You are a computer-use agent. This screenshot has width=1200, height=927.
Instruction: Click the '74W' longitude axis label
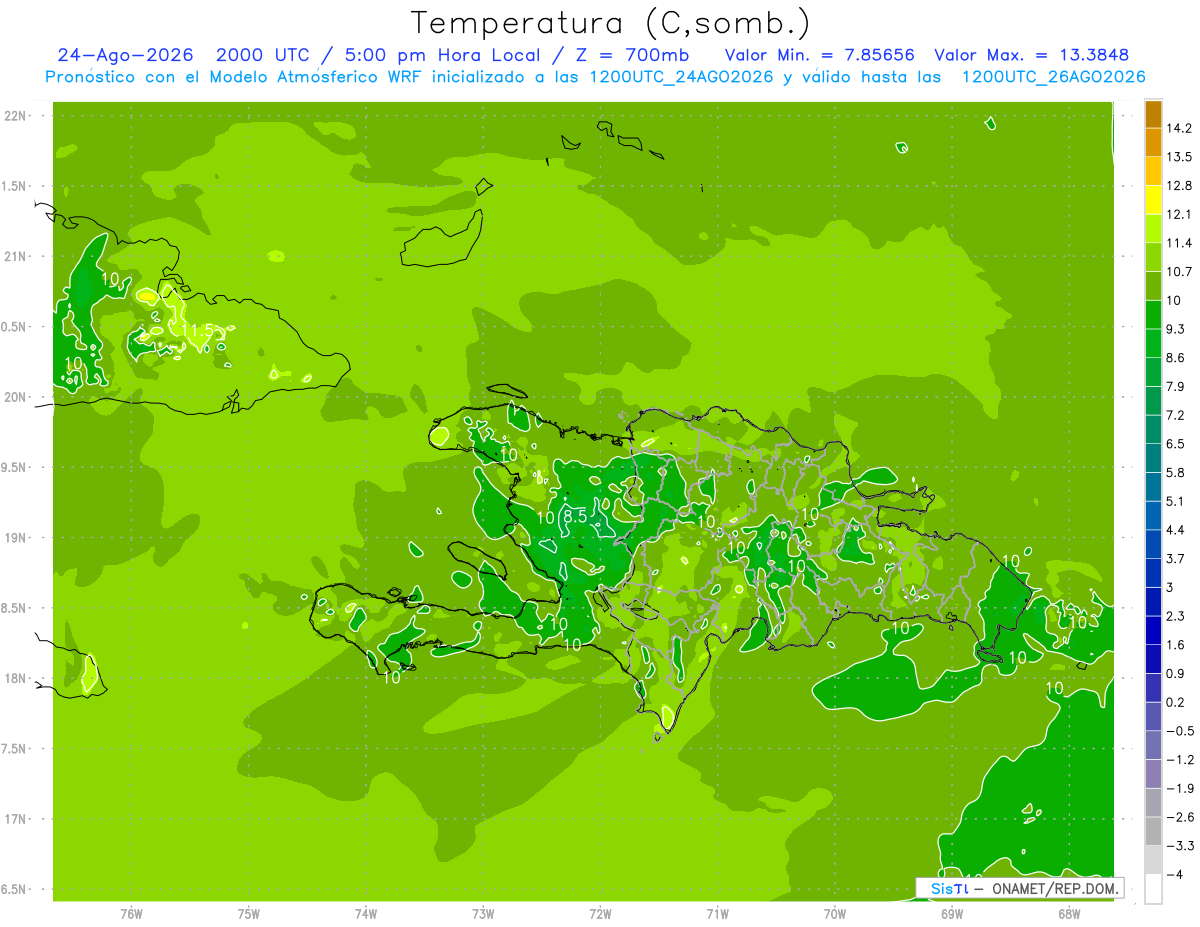click(x=366, y=913)
